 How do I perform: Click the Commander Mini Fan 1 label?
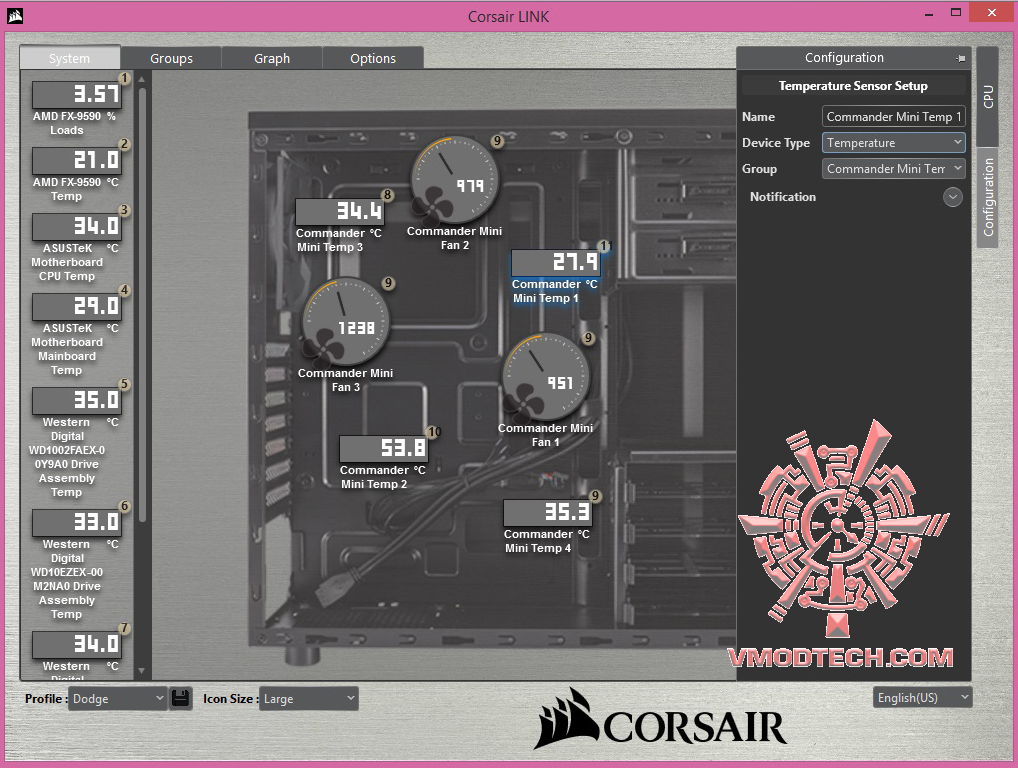click(x=545, y=435)
